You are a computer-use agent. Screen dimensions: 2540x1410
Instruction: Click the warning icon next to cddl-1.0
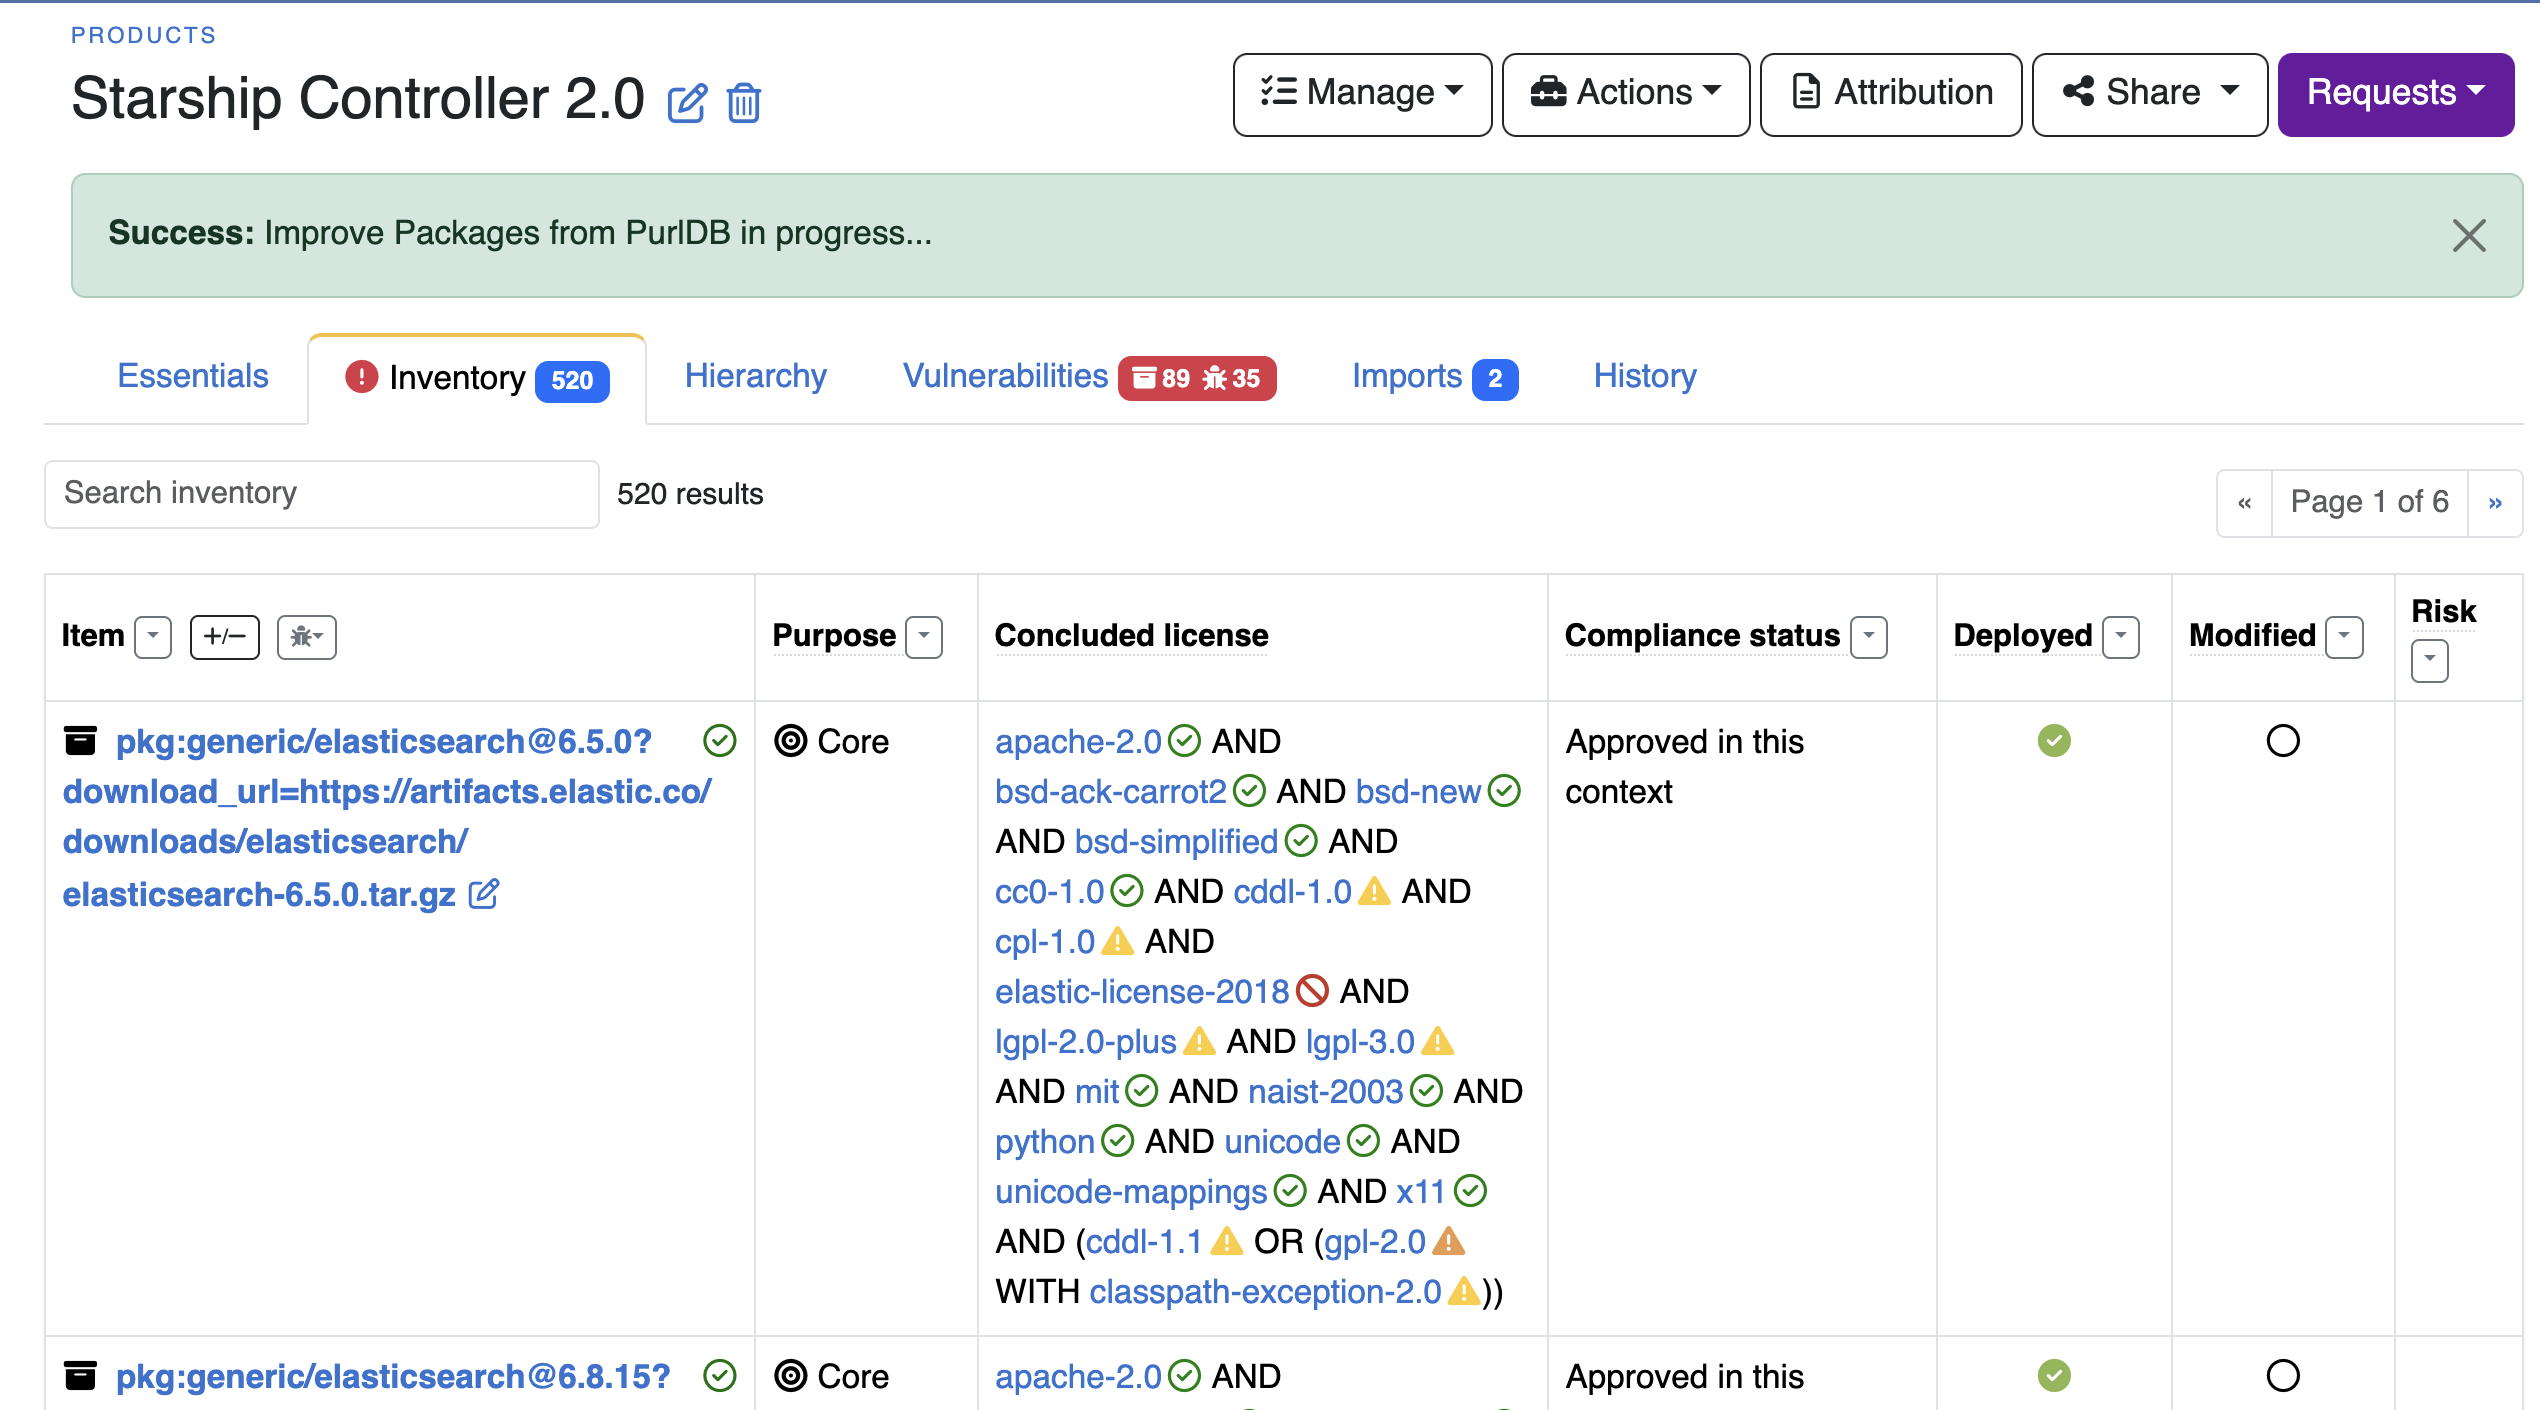[1375, 891]
